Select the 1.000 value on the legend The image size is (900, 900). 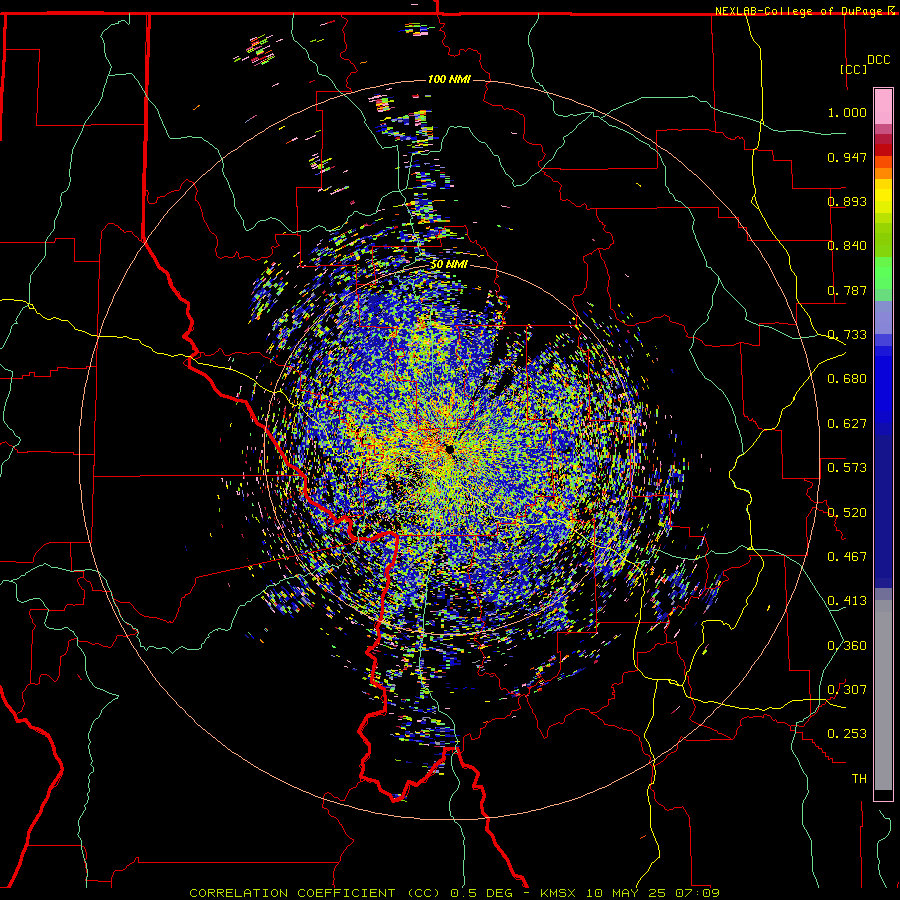coord(847,112)
